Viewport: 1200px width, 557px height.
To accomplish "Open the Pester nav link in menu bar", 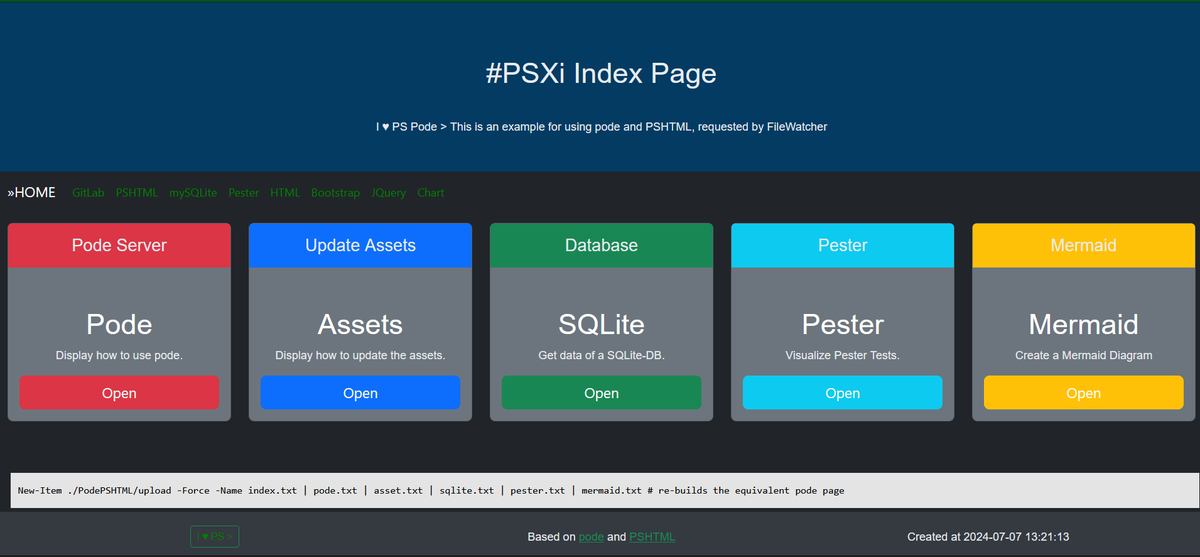I will (x=244, y=193).
